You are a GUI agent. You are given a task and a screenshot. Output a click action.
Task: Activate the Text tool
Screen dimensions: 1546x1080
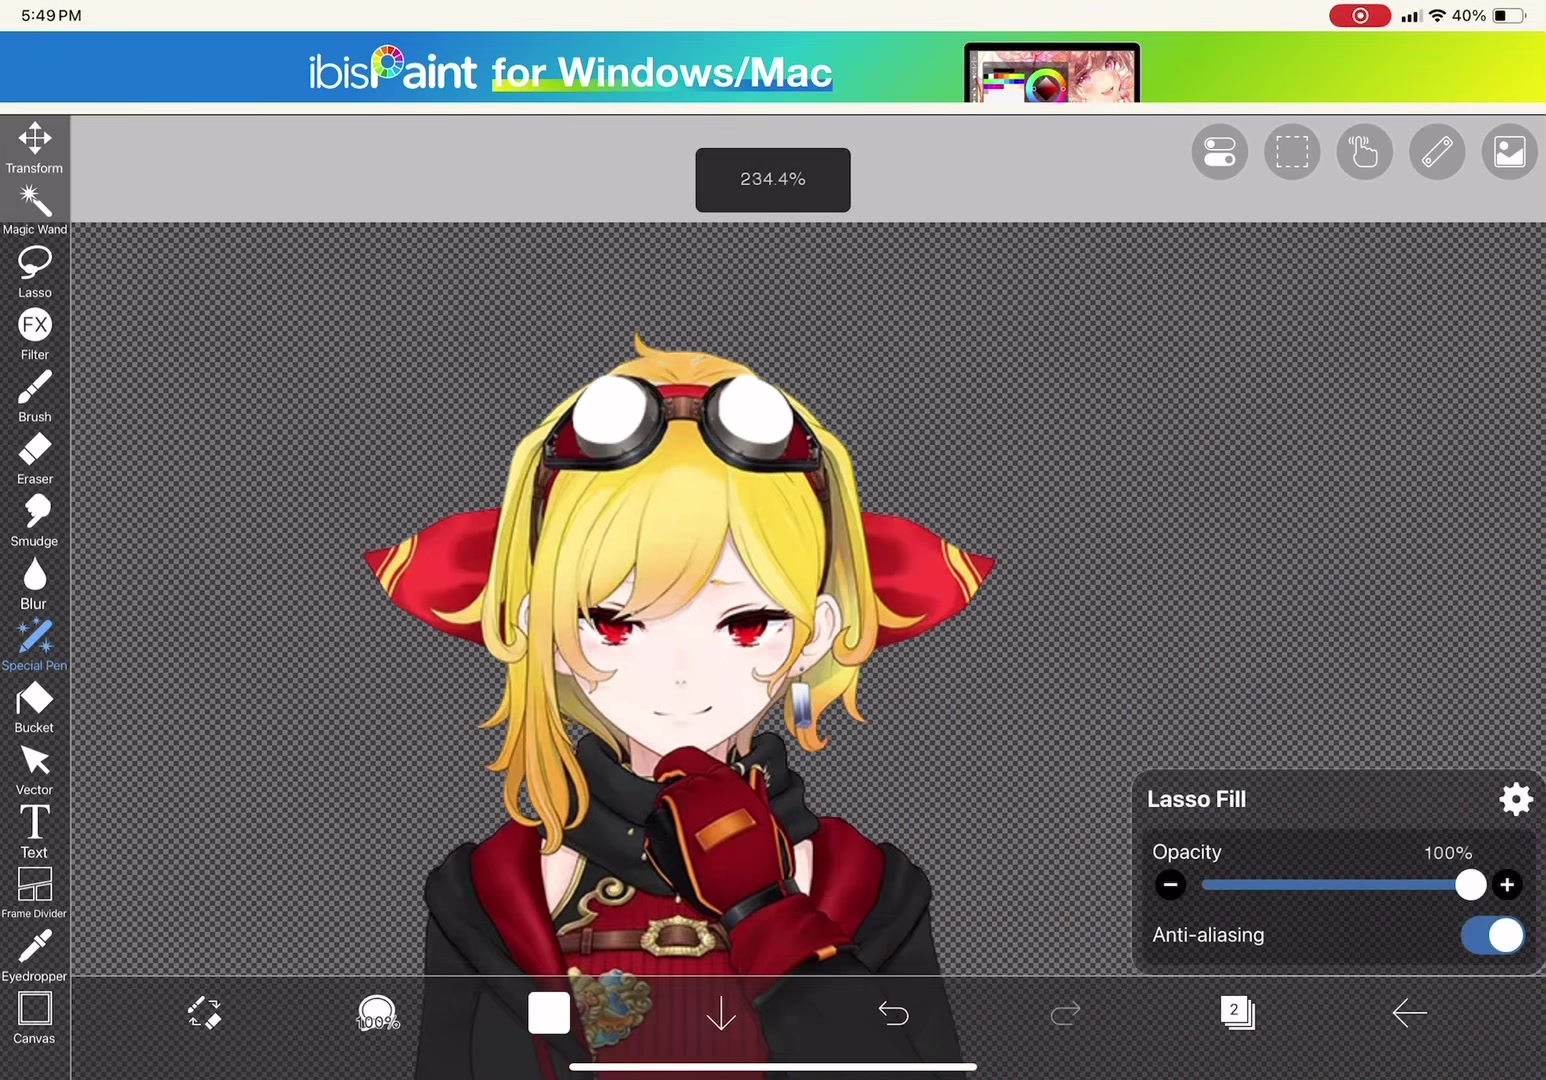point(35,831)
